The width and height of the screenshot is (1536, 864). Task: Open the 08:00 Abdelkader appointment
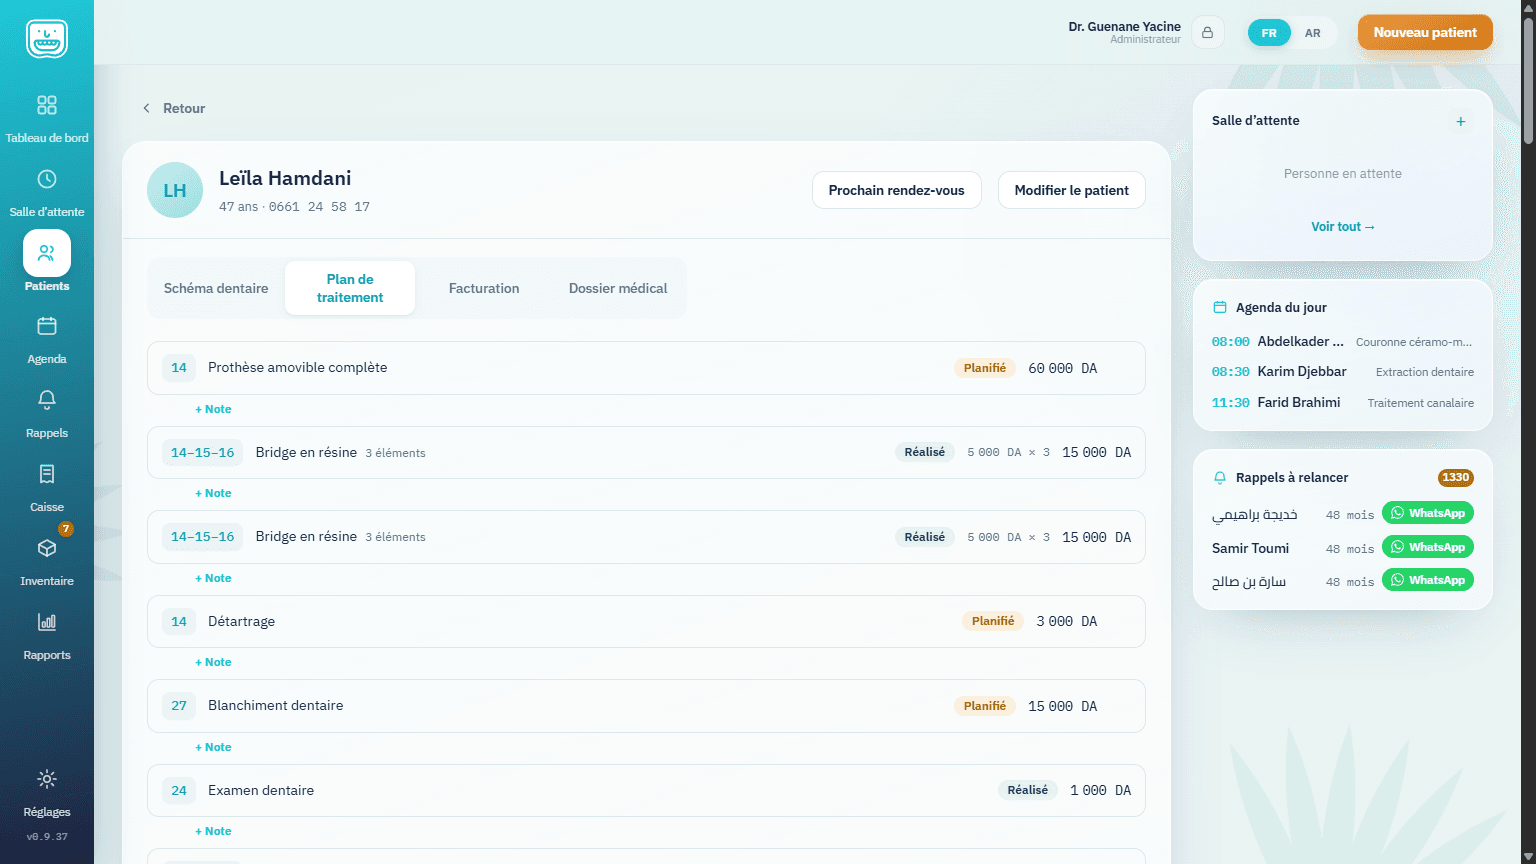tap(1343, 342)
